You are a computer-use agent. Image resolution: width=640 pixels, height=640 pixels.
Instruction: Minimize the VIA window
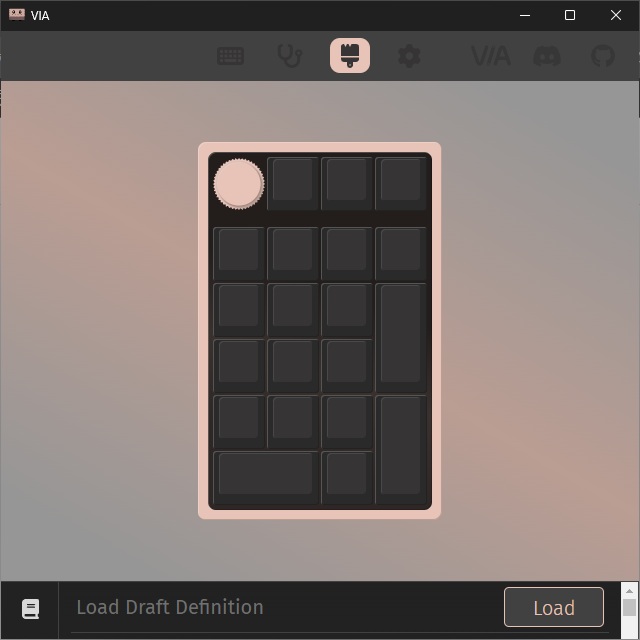pyautogui.click(x=524, y=15)
